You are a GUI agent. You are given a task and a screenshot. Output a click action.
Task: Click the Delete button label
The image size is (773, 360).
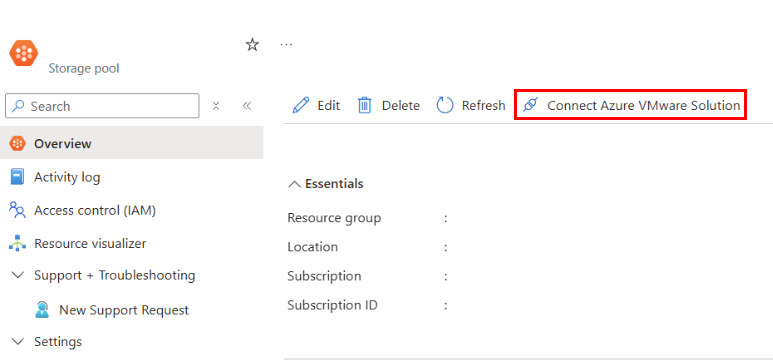click(x=401, y=106)
